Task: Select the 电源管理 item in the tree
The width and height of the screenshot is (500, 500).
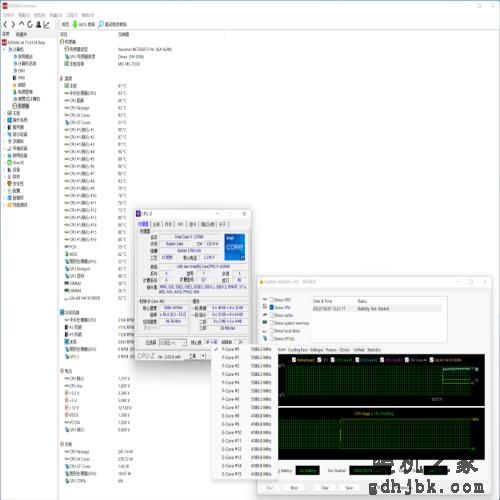Action: [23, 92]
